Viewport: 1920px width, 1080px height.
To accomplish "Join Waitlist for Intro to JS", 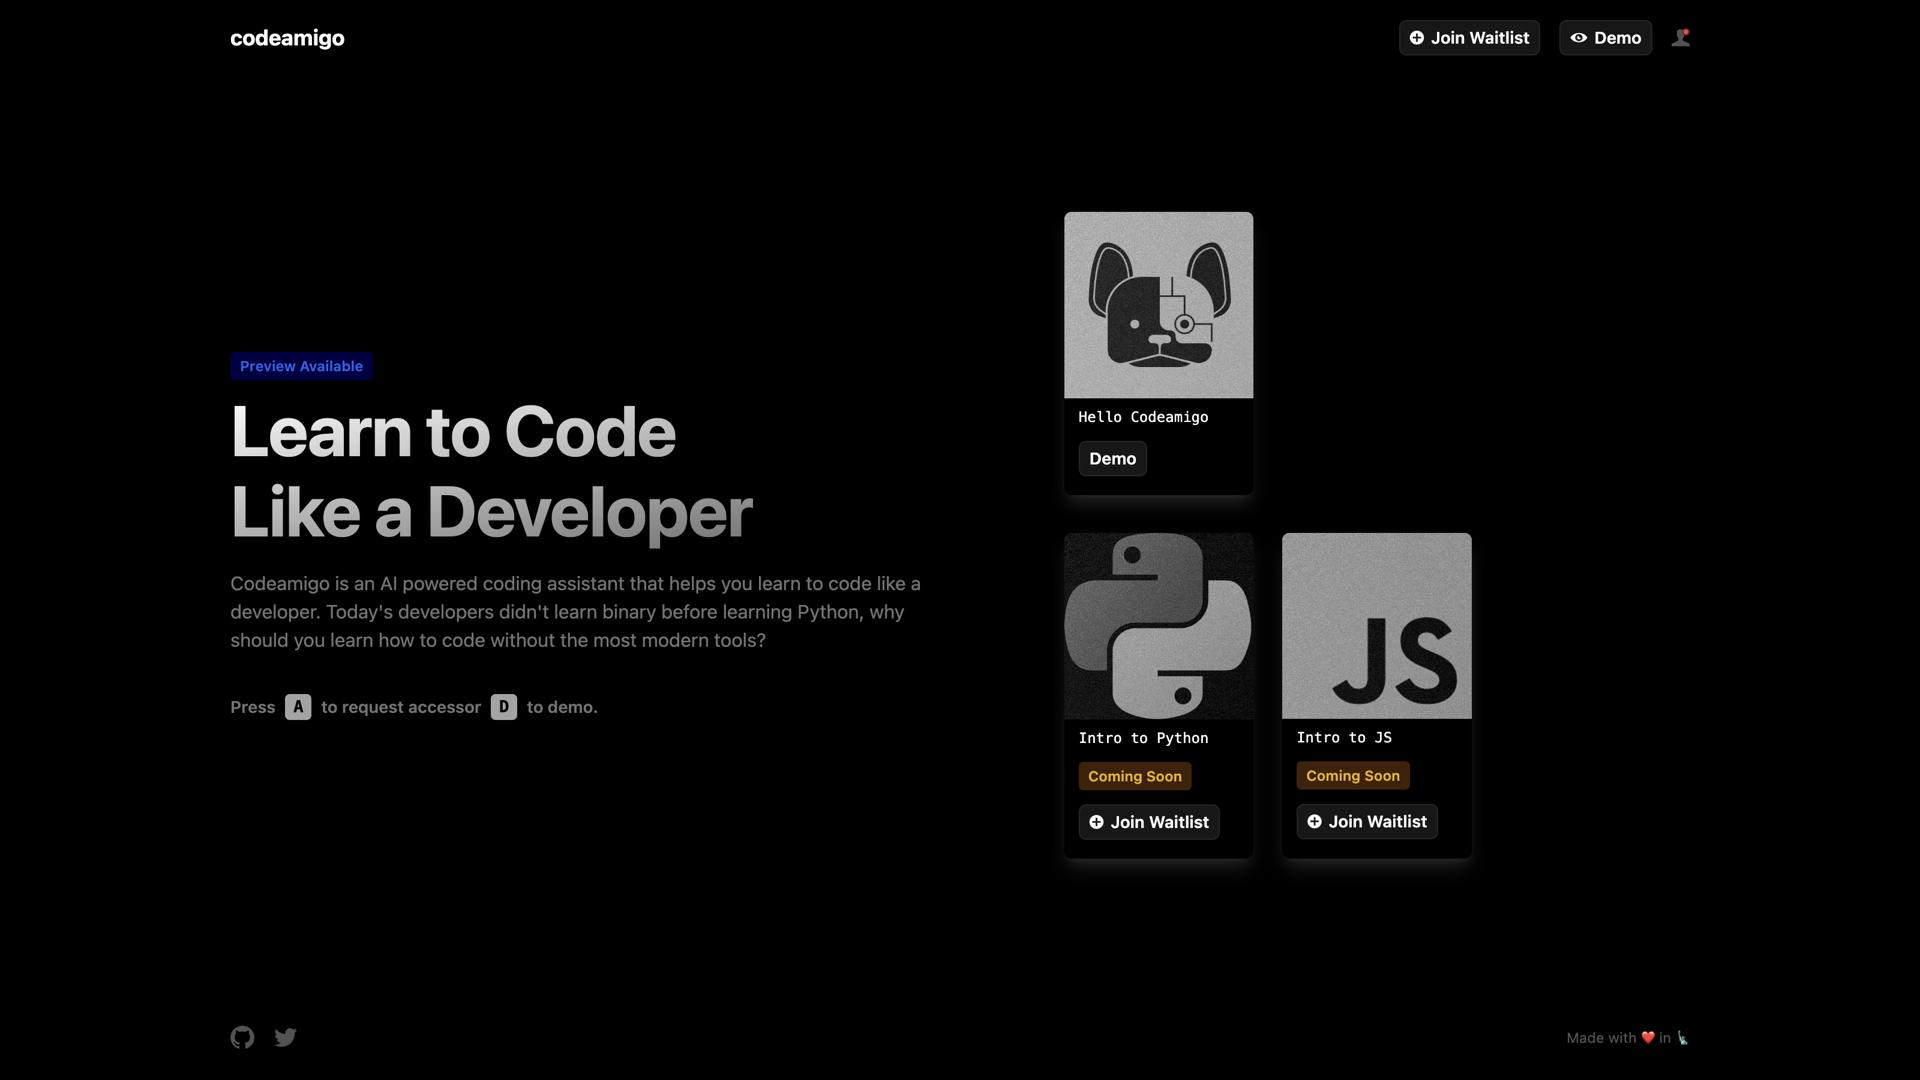I will coord(1366,821).
